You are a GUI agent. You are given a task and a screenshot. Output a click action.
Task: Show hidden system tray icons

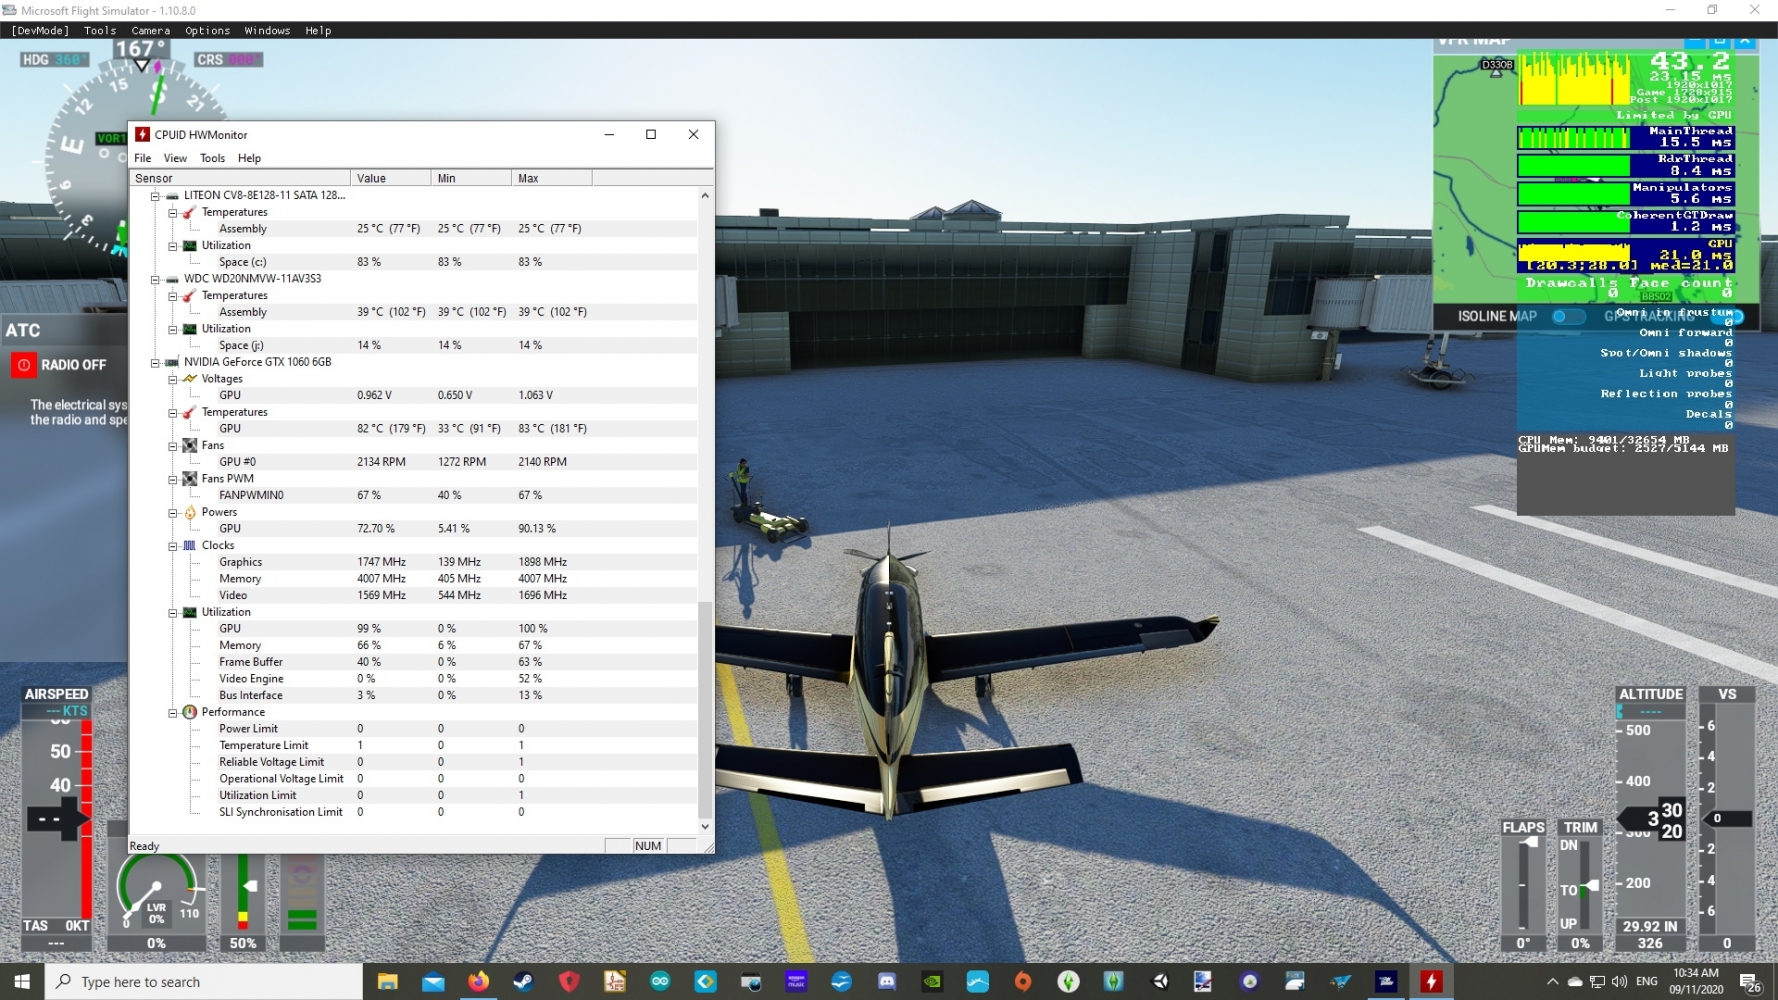[1552, 982]
